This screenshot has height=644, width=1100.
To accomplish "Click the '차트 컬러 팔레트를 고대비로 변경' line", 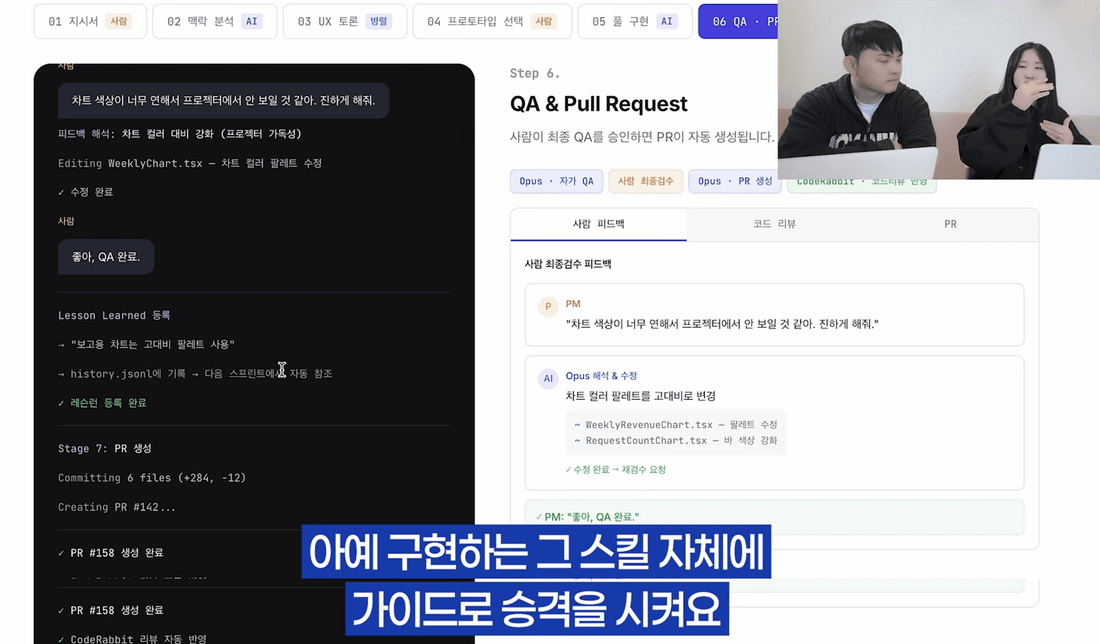I will (x=640, y=396).
